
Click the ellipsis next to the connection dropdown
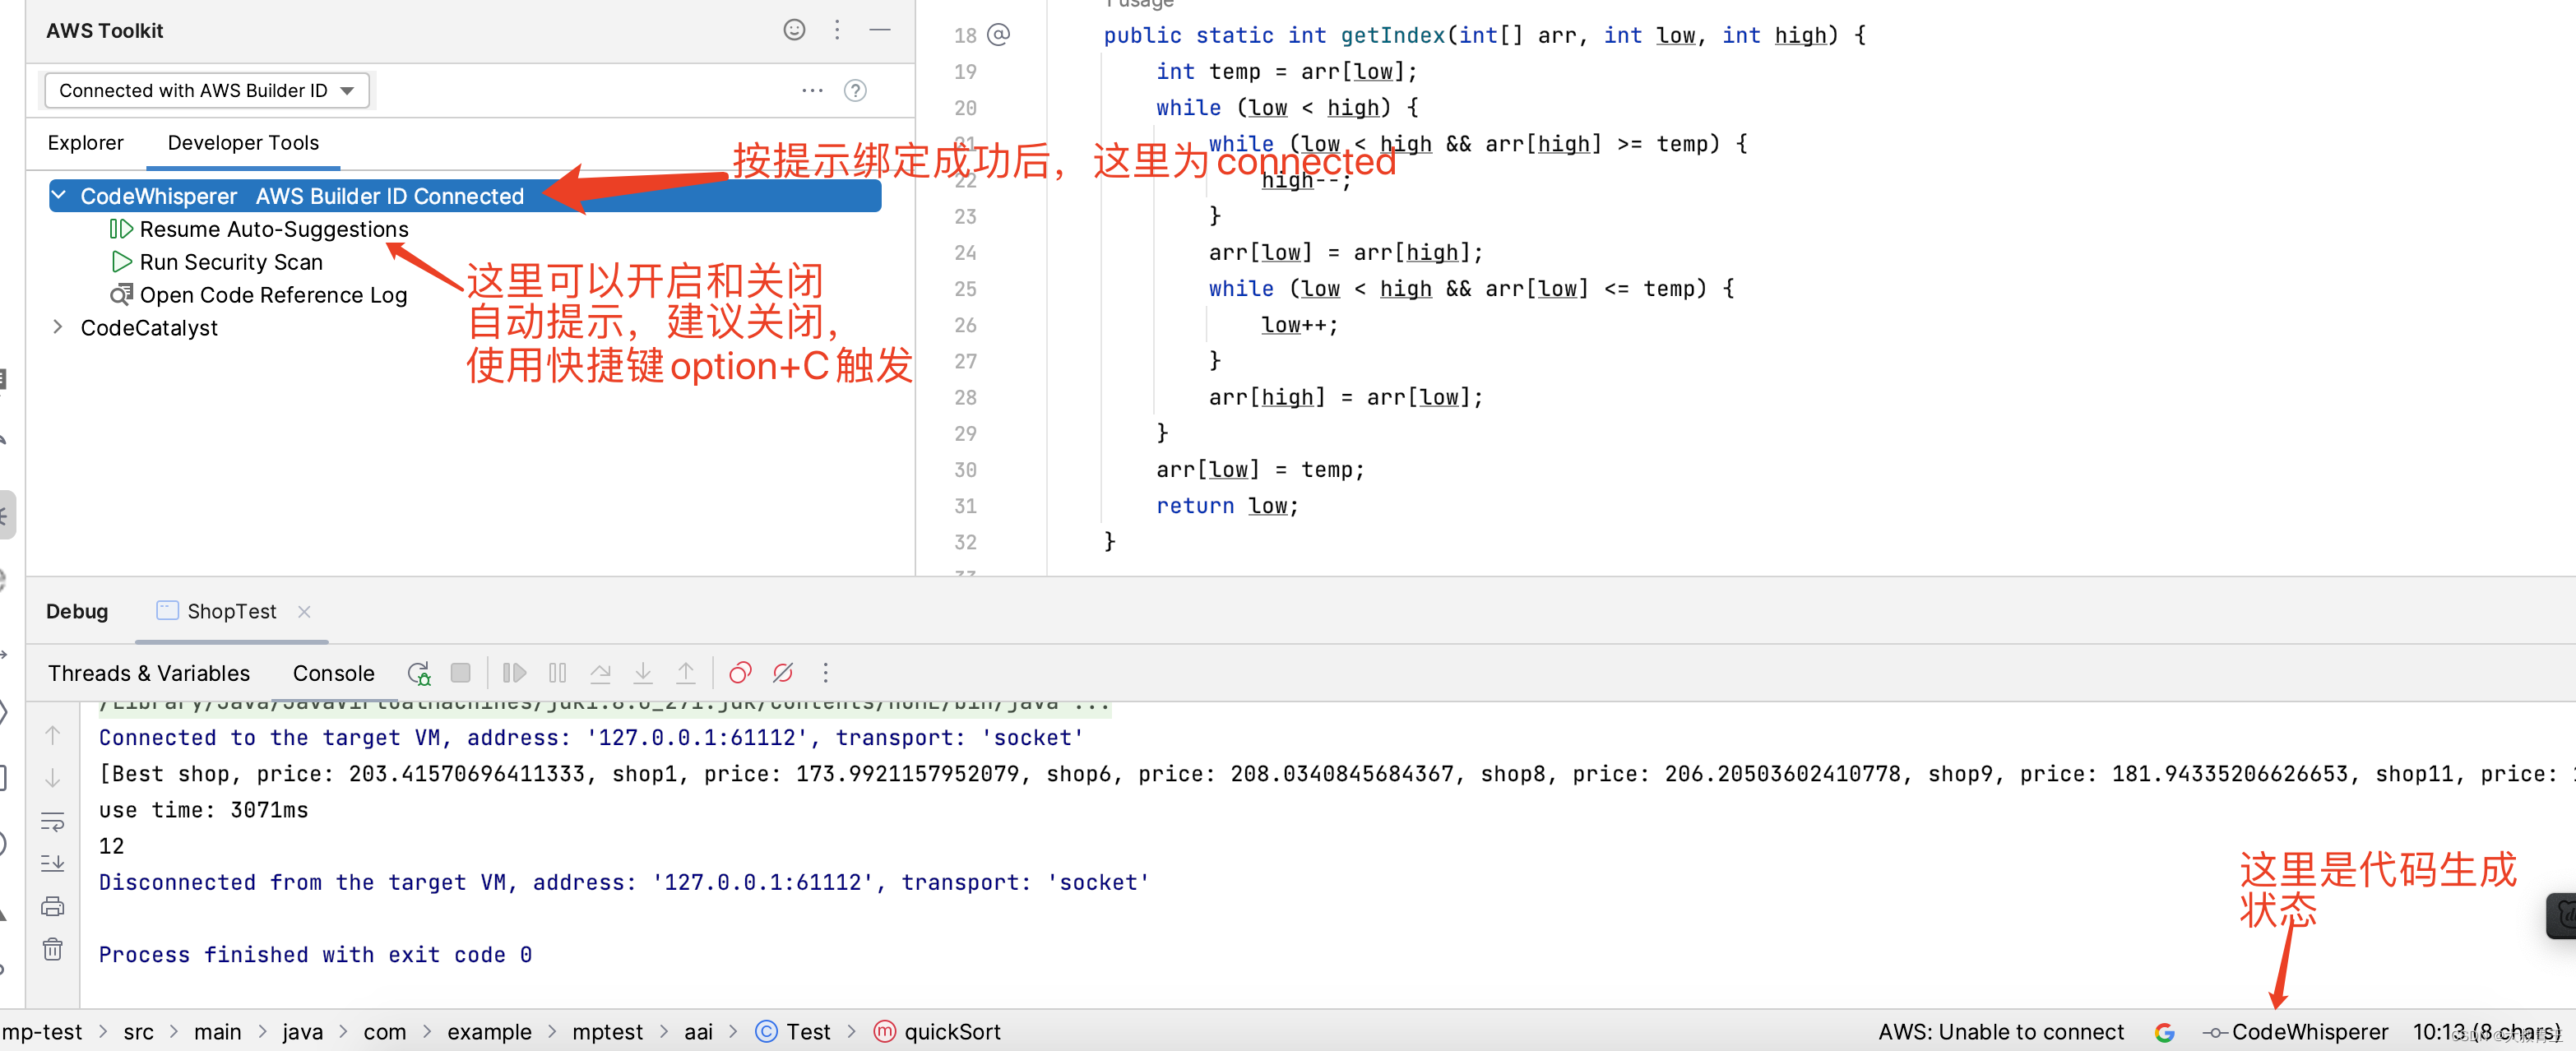pos(812,90)
